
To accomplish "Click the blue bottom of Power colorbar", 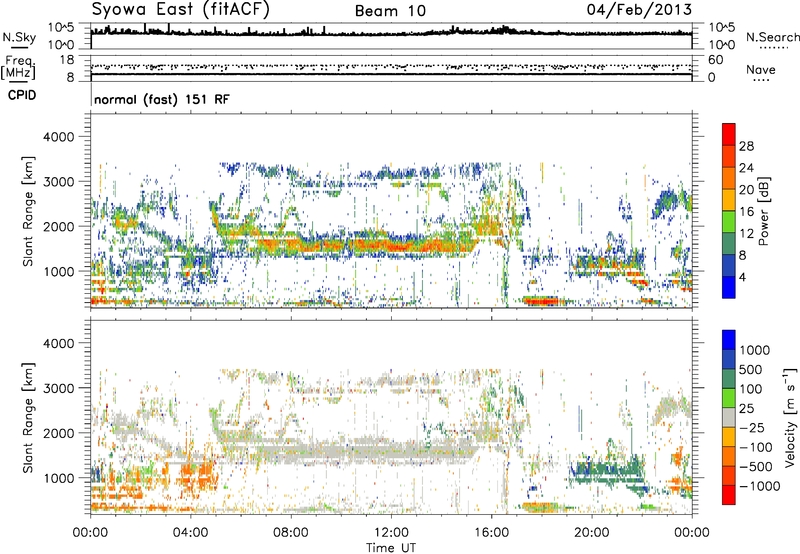I will click(729, 287).
